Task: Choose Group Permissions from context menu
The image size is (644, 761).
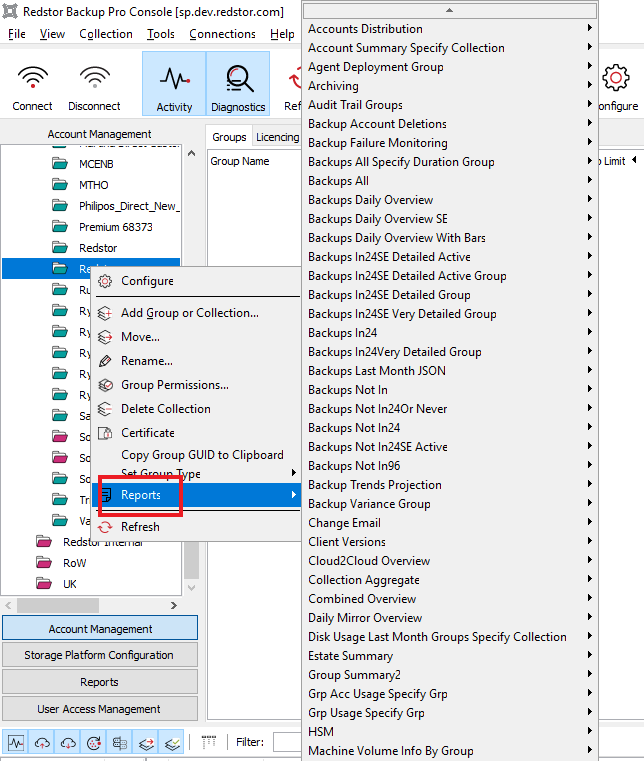Action: [x=196, y=385]
